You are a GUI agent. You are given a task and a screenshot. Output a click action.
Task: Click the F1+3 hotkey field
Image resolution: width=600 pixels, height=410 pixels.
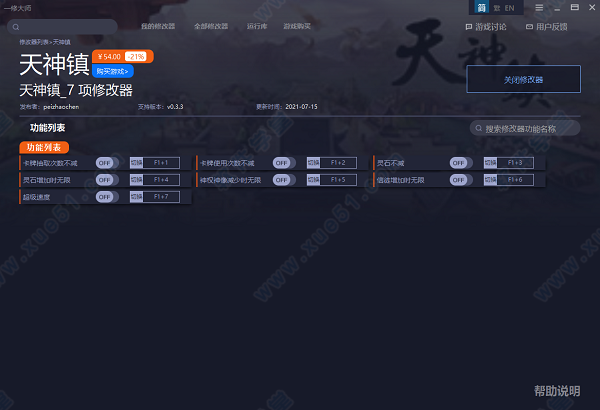515,163
